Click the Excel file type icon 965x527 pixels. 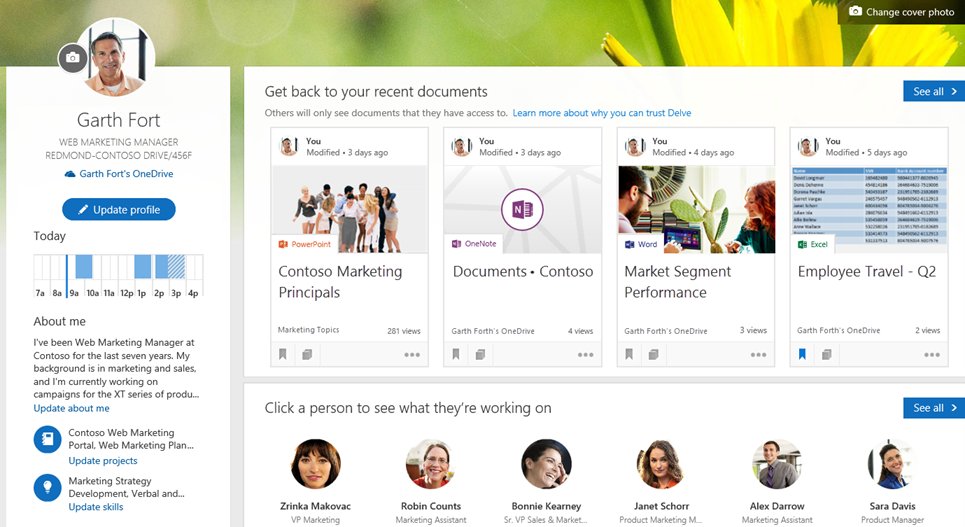803,244
